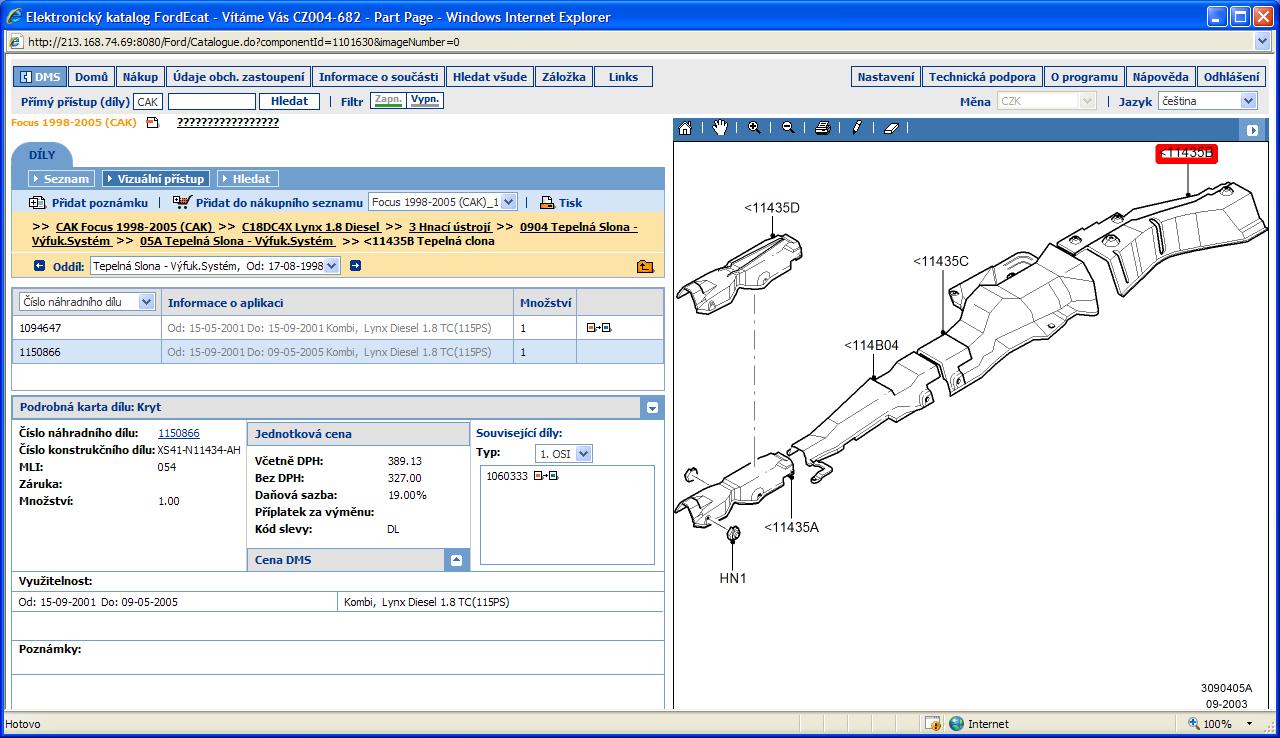Screen dimensions: 1280x738
Task: Turn filter off with Vypn. toggle
Action: tap(425, 101)
